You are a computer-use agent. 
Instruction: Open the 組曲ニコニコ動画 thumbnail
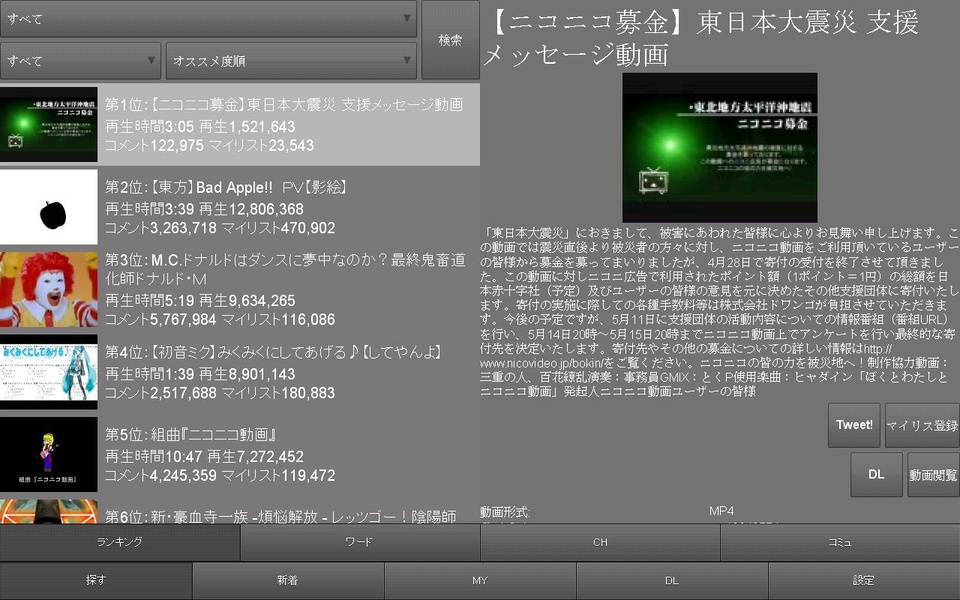click(x=48, y=454)
